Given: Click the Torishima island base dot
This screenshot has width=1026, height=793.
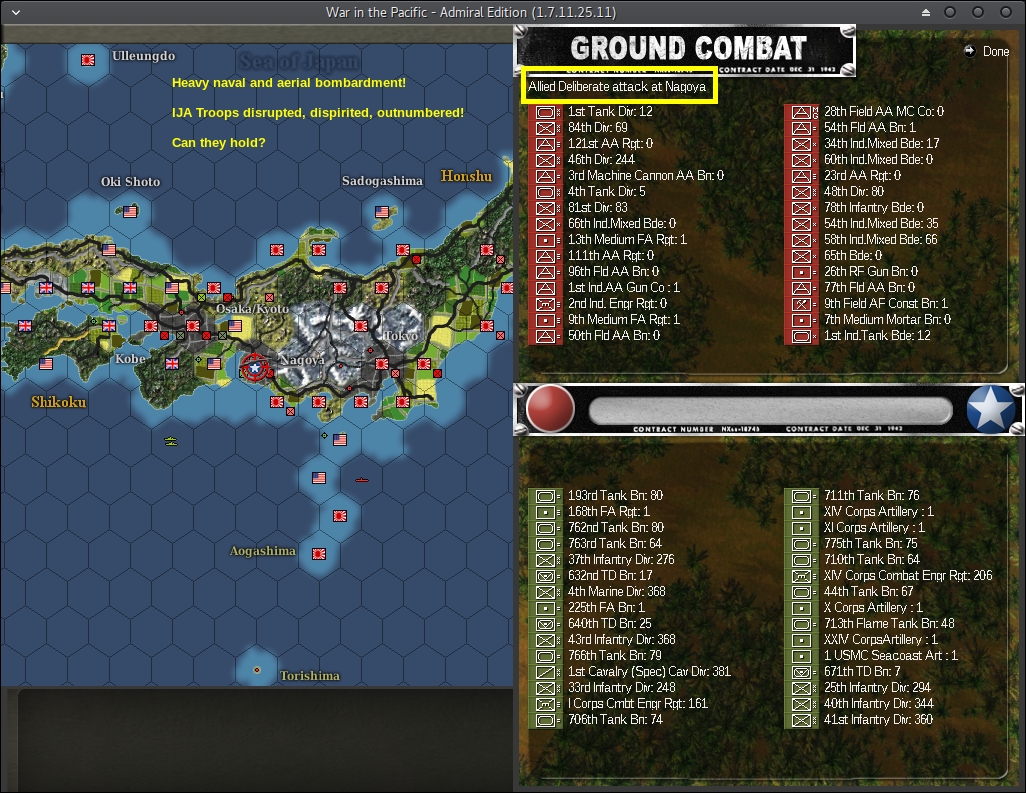Looking at the screenshot, I should [256, 670].
